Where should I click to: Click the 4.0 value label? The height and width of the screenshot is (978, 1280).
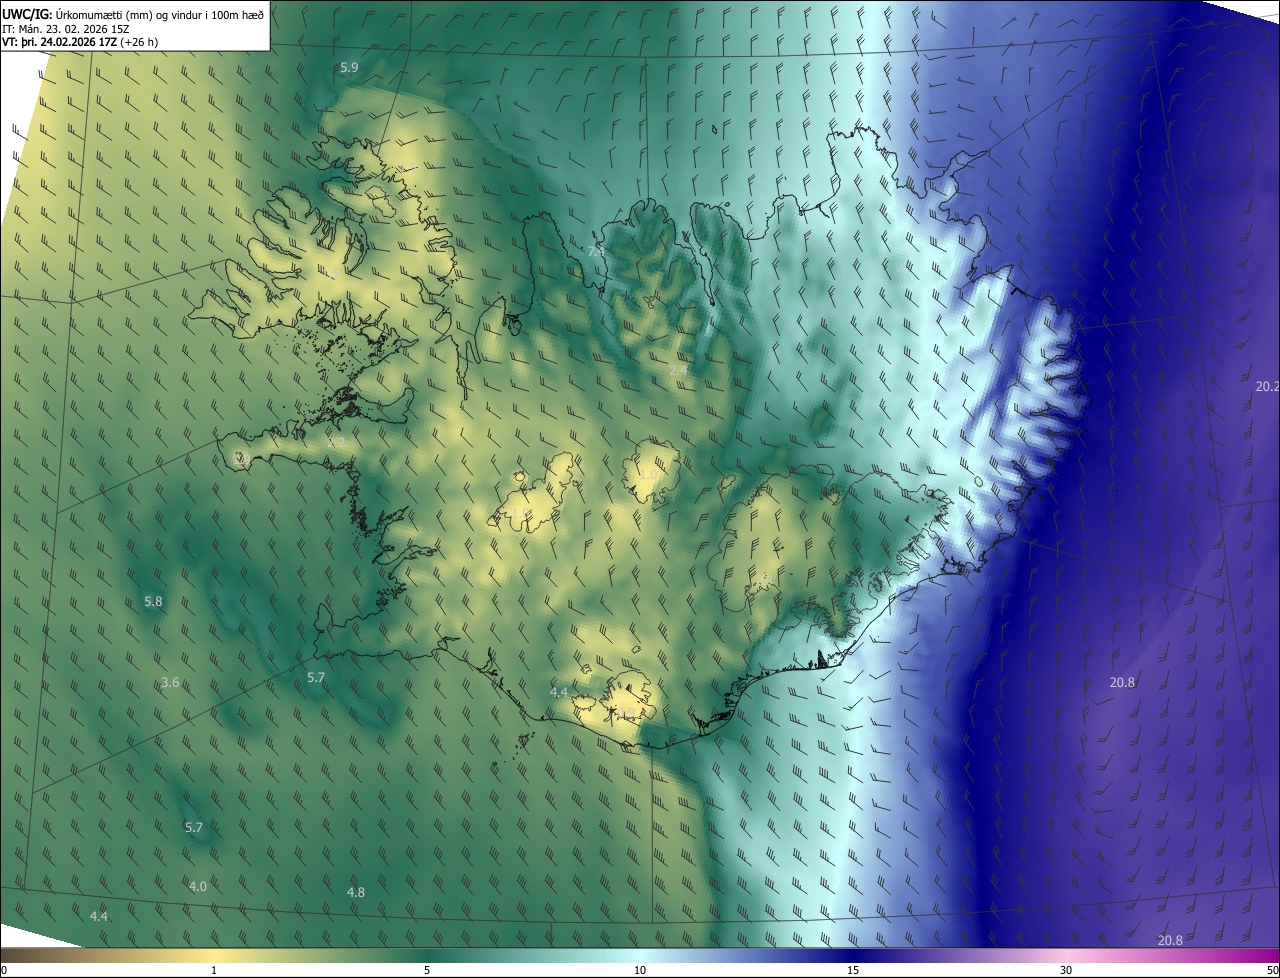pyautogui.click(x=198, y=887)
